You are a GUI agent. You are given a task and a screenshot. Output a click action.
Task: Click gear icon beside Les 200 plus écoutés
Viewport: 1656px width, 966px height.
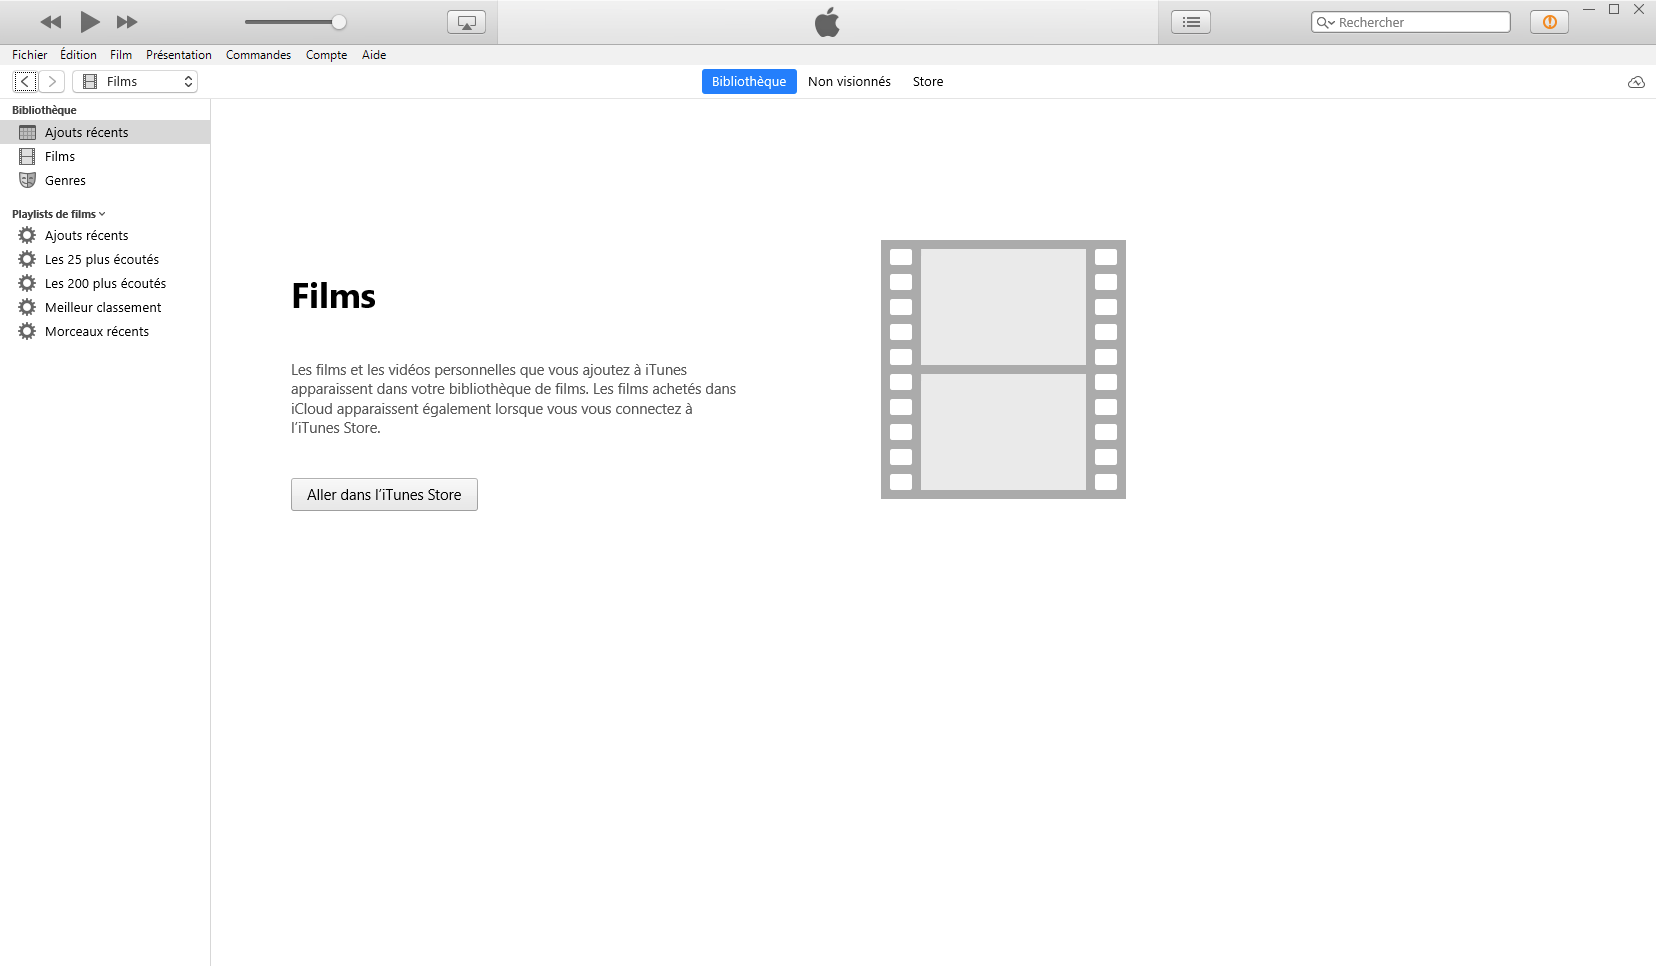point(27,283)
